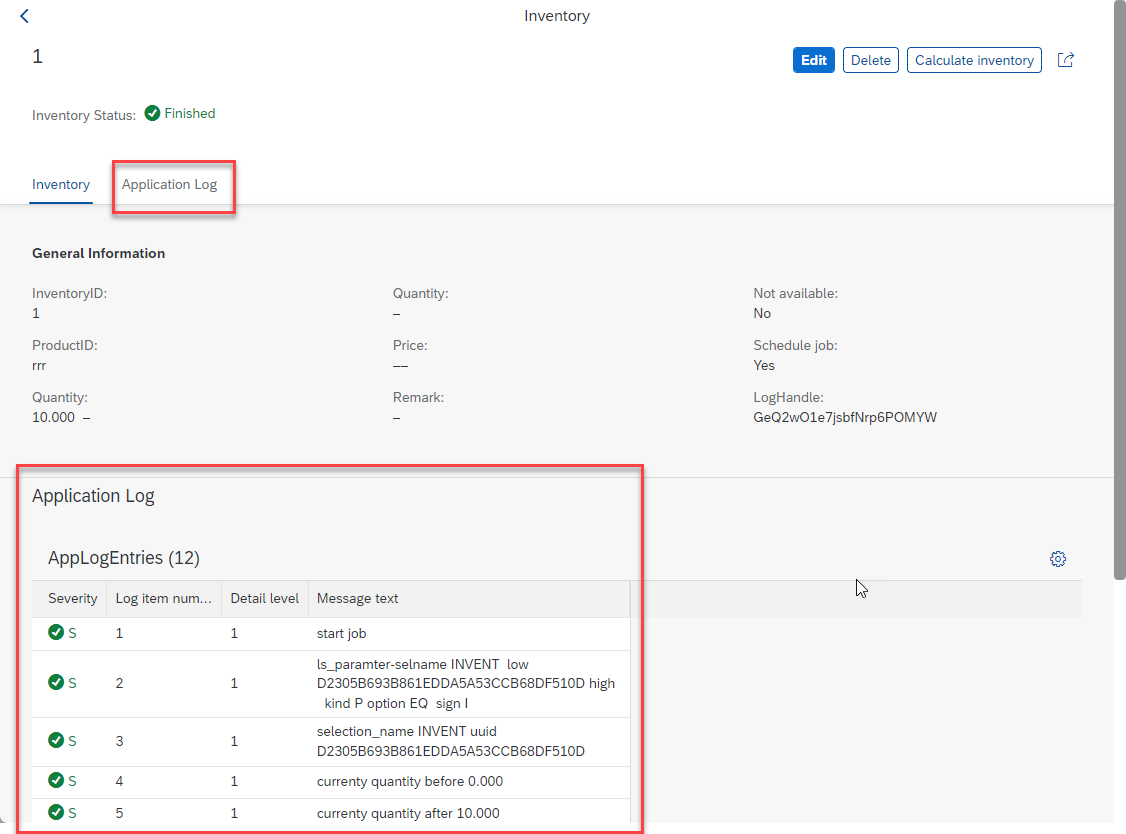This screenshot has width=1126, height=834.
Task: Click the AppLogEntries (12) title
Action: (124, 558)
